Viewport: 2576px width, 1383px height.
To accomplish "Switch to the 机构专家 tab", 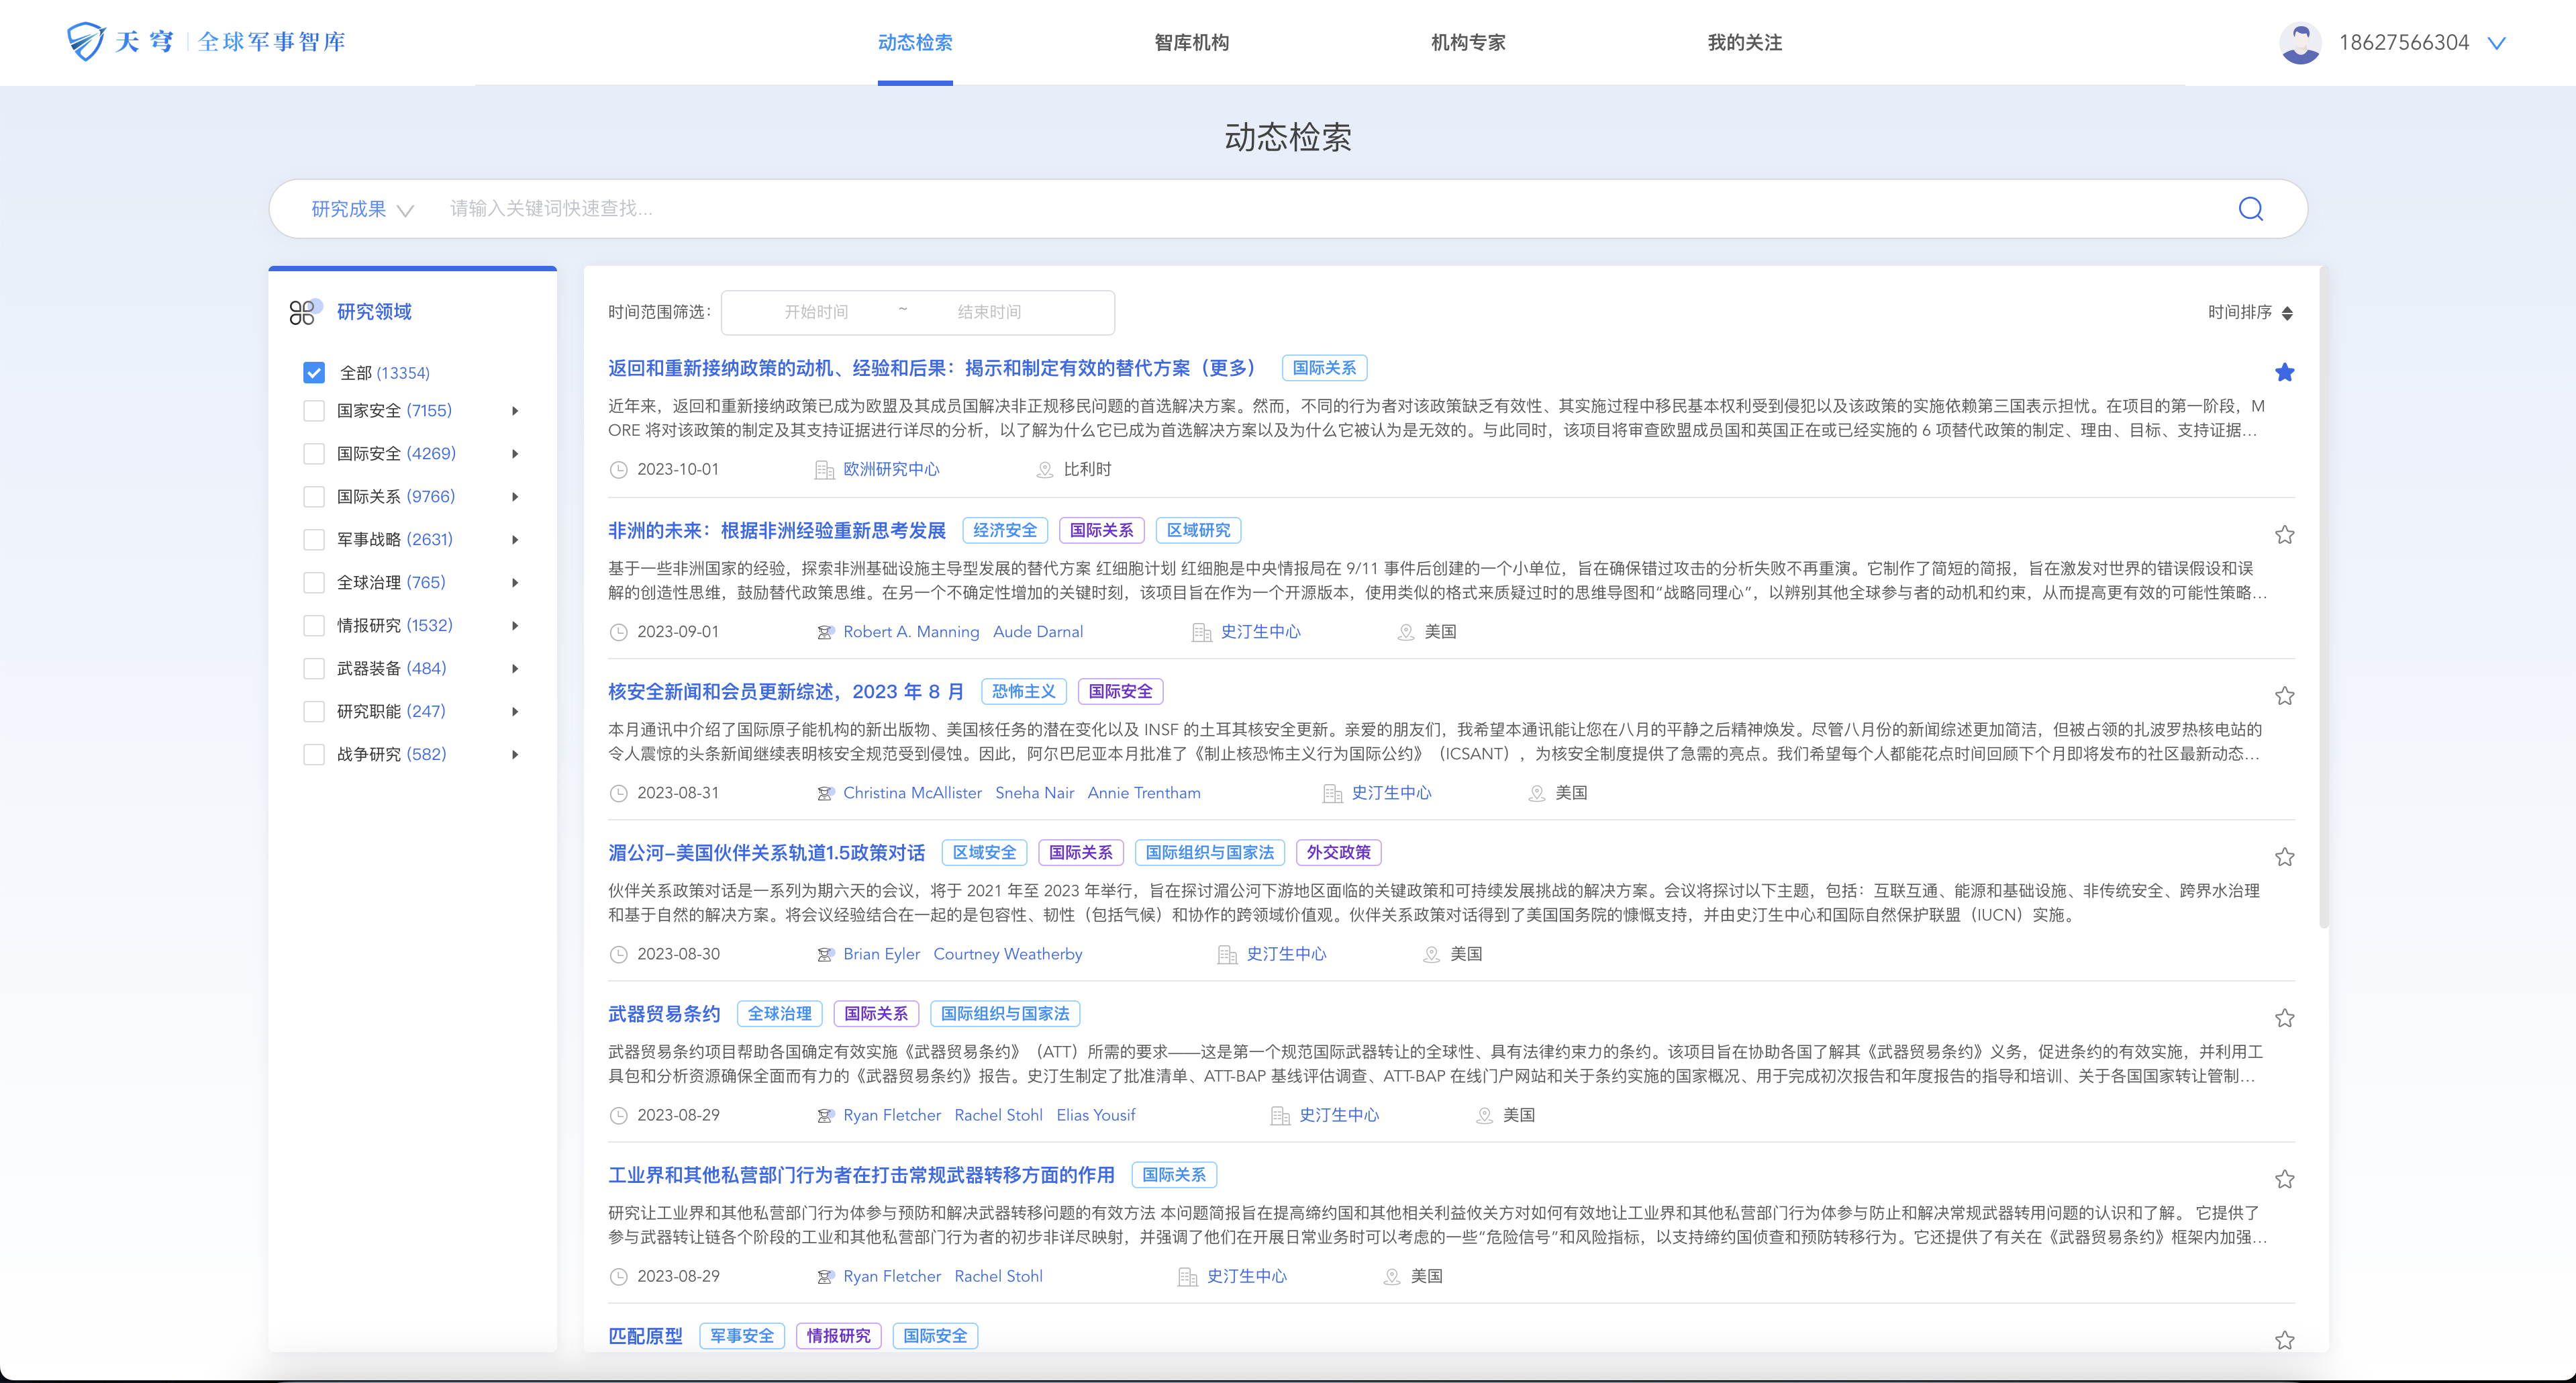I will point(1468,43).
